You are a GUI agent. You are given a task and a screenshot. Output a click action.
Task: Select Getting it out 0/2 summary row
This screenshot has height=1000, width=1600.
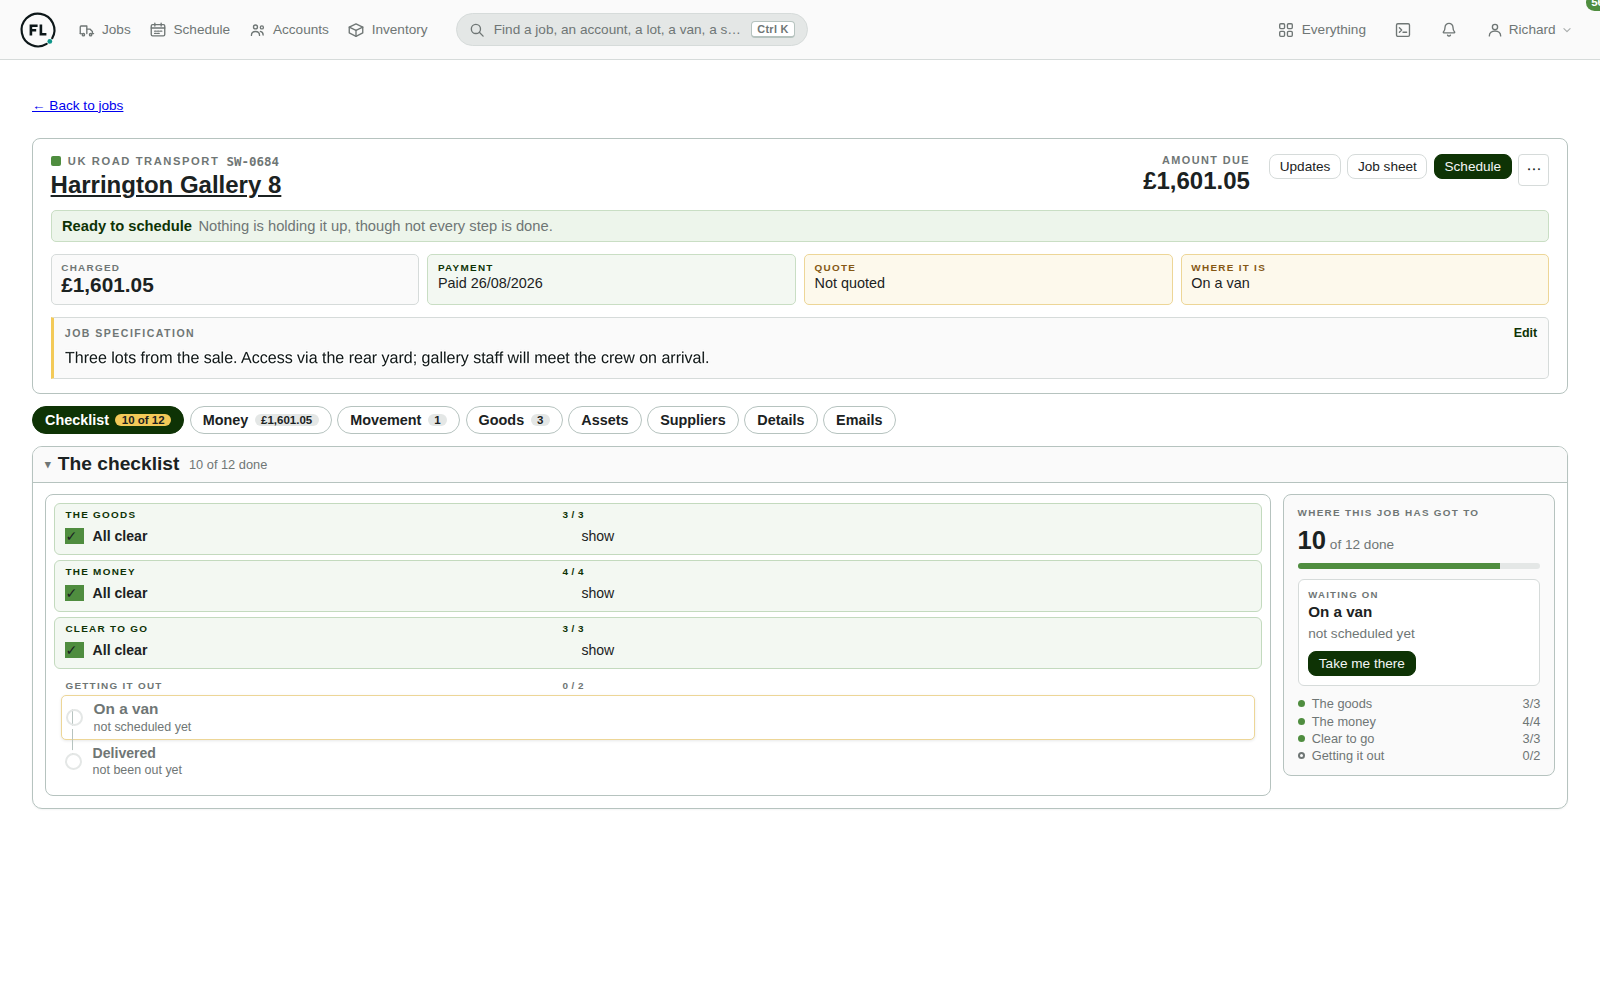pos(1419,756)
